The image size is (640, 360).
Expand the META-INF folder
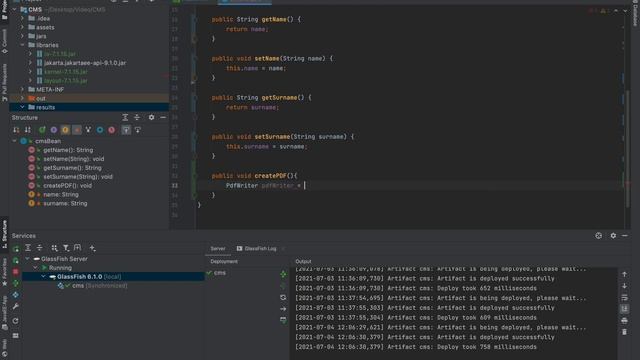(x=22, y=89)
